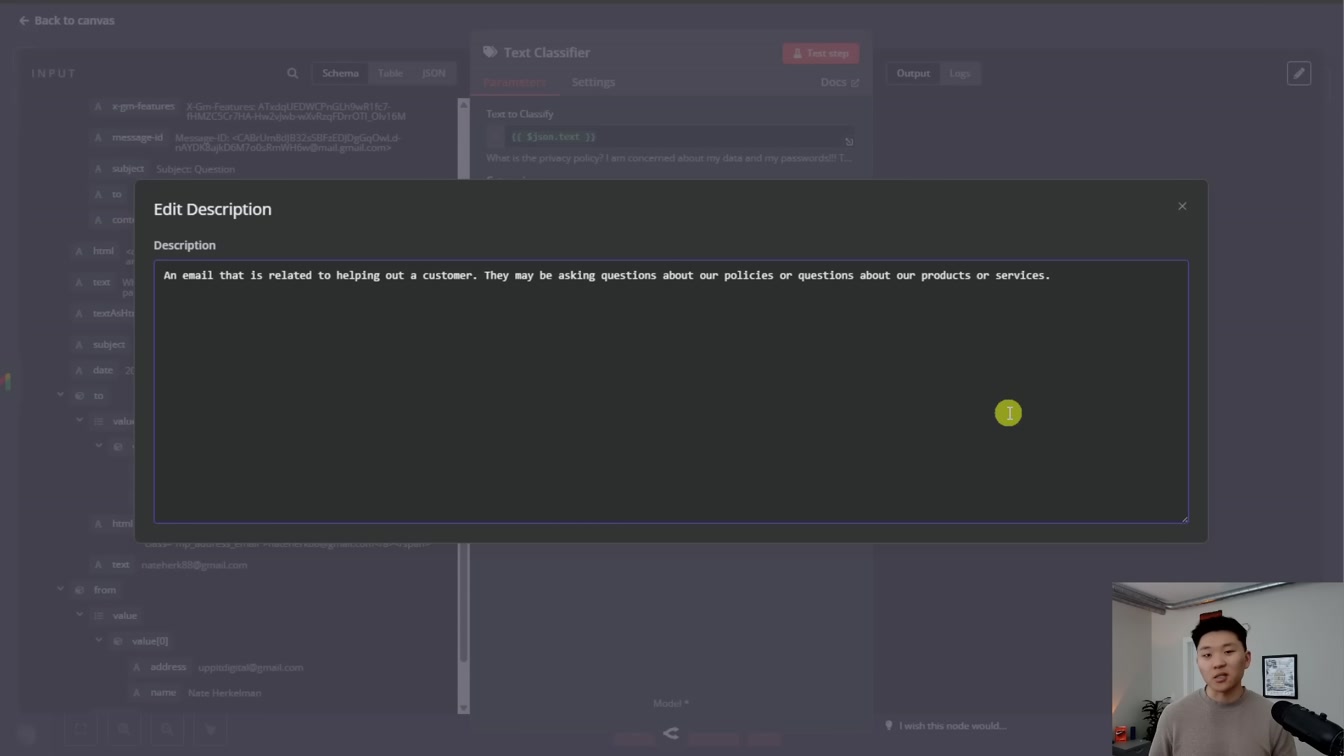Click inside the Description text area
This screenshot has height=756, width=1344.
tap(671, 391)
